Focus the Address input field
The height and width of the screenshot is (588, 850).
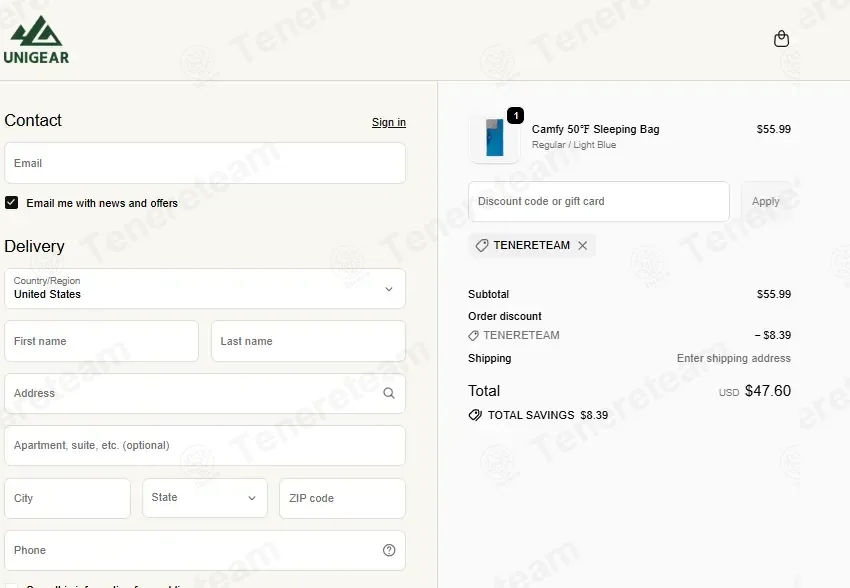pyautogui.click(x=205, y=393)
